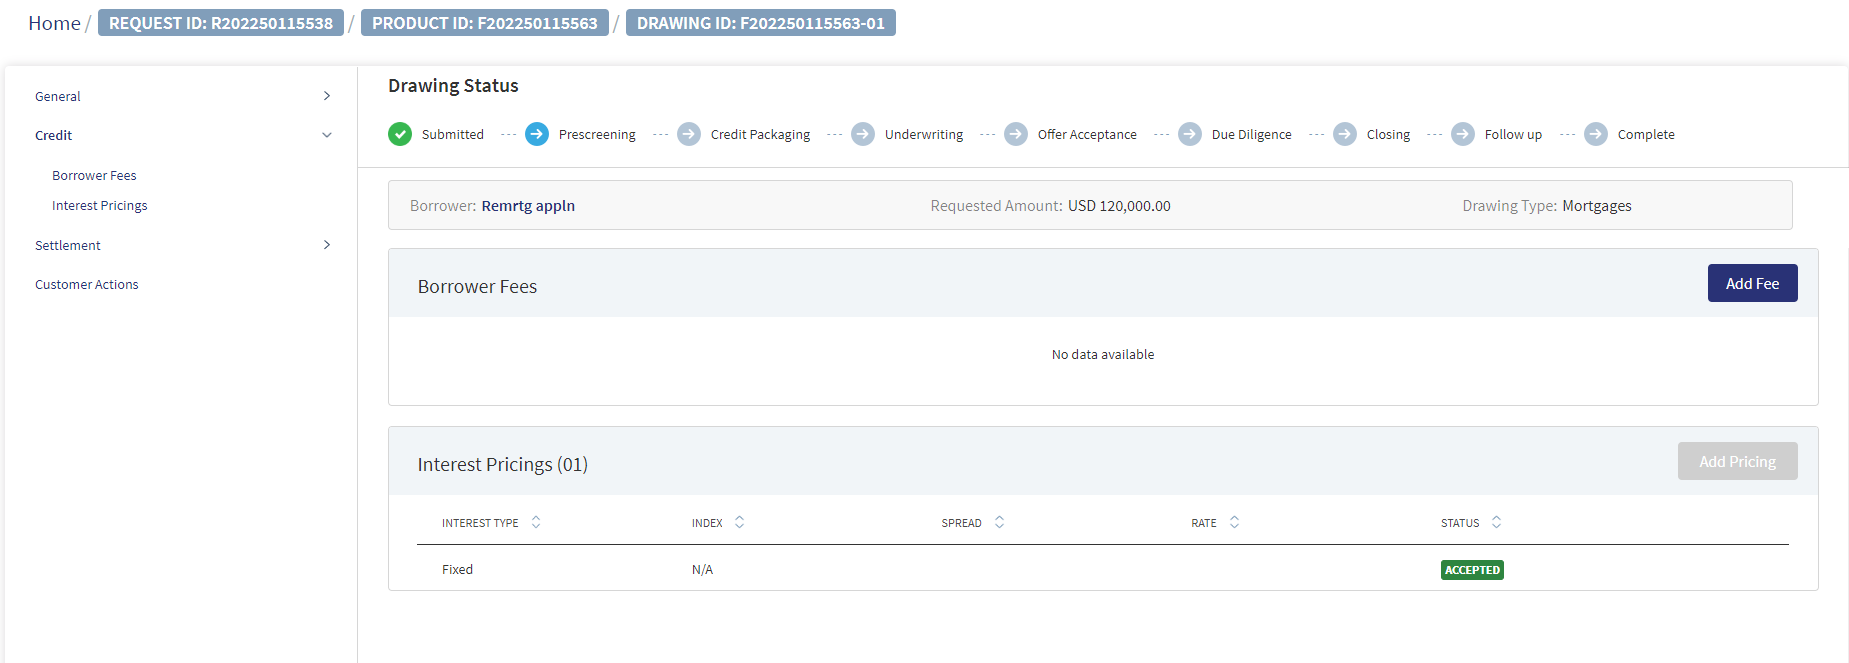Viewport: 1849px width, 663px height.
Task: Click the Due Diligence step arrow icon
Action: (x=1190, y=134)
